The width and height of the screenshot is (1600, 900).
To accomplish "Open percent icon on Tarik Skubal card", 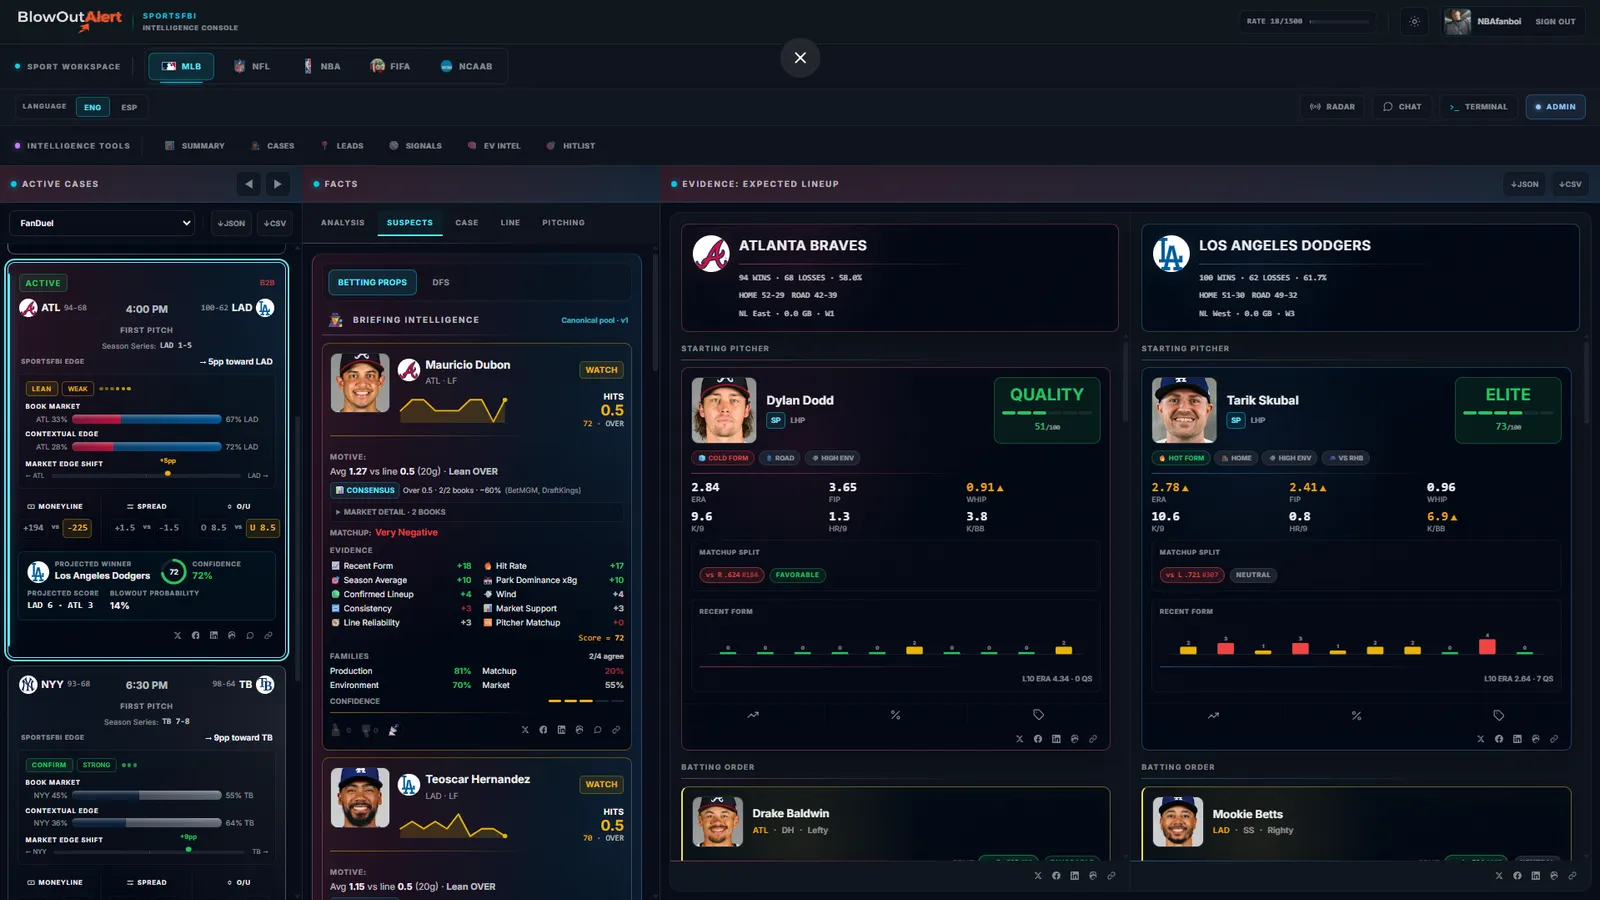I will click(1356, 715).
